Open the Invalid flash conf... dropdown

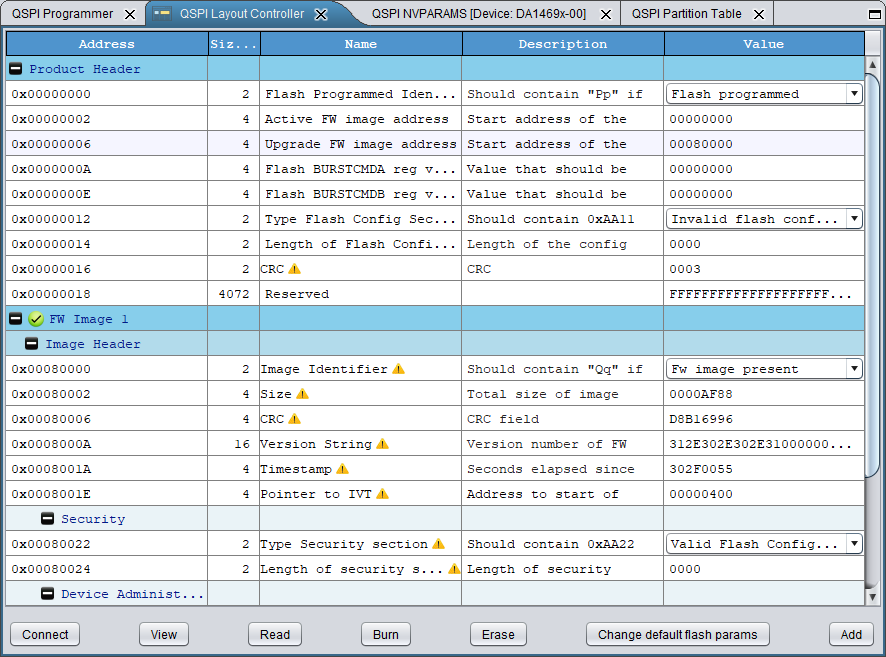[854, 219]
